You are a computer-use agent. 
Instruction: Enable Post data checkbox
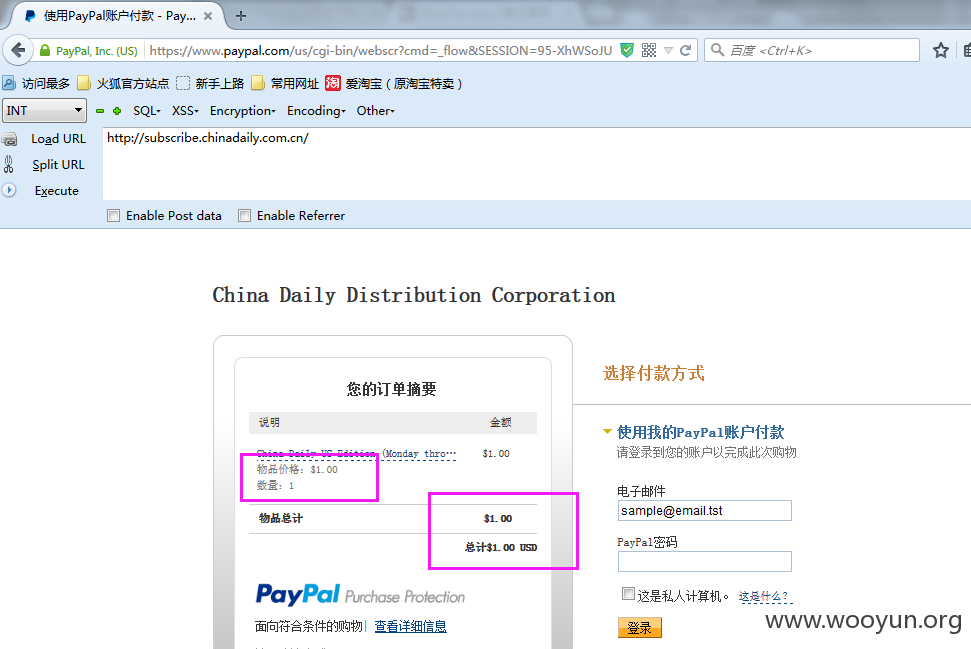click(x=113, y=216)
